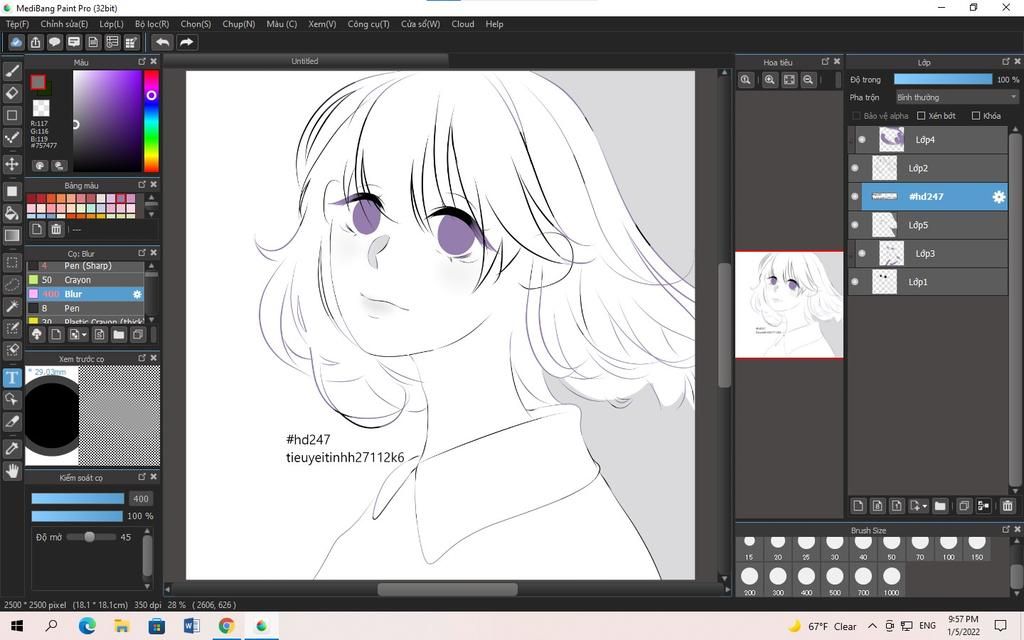Enable the Xén bớt clipping checkbox

[921, 116]
